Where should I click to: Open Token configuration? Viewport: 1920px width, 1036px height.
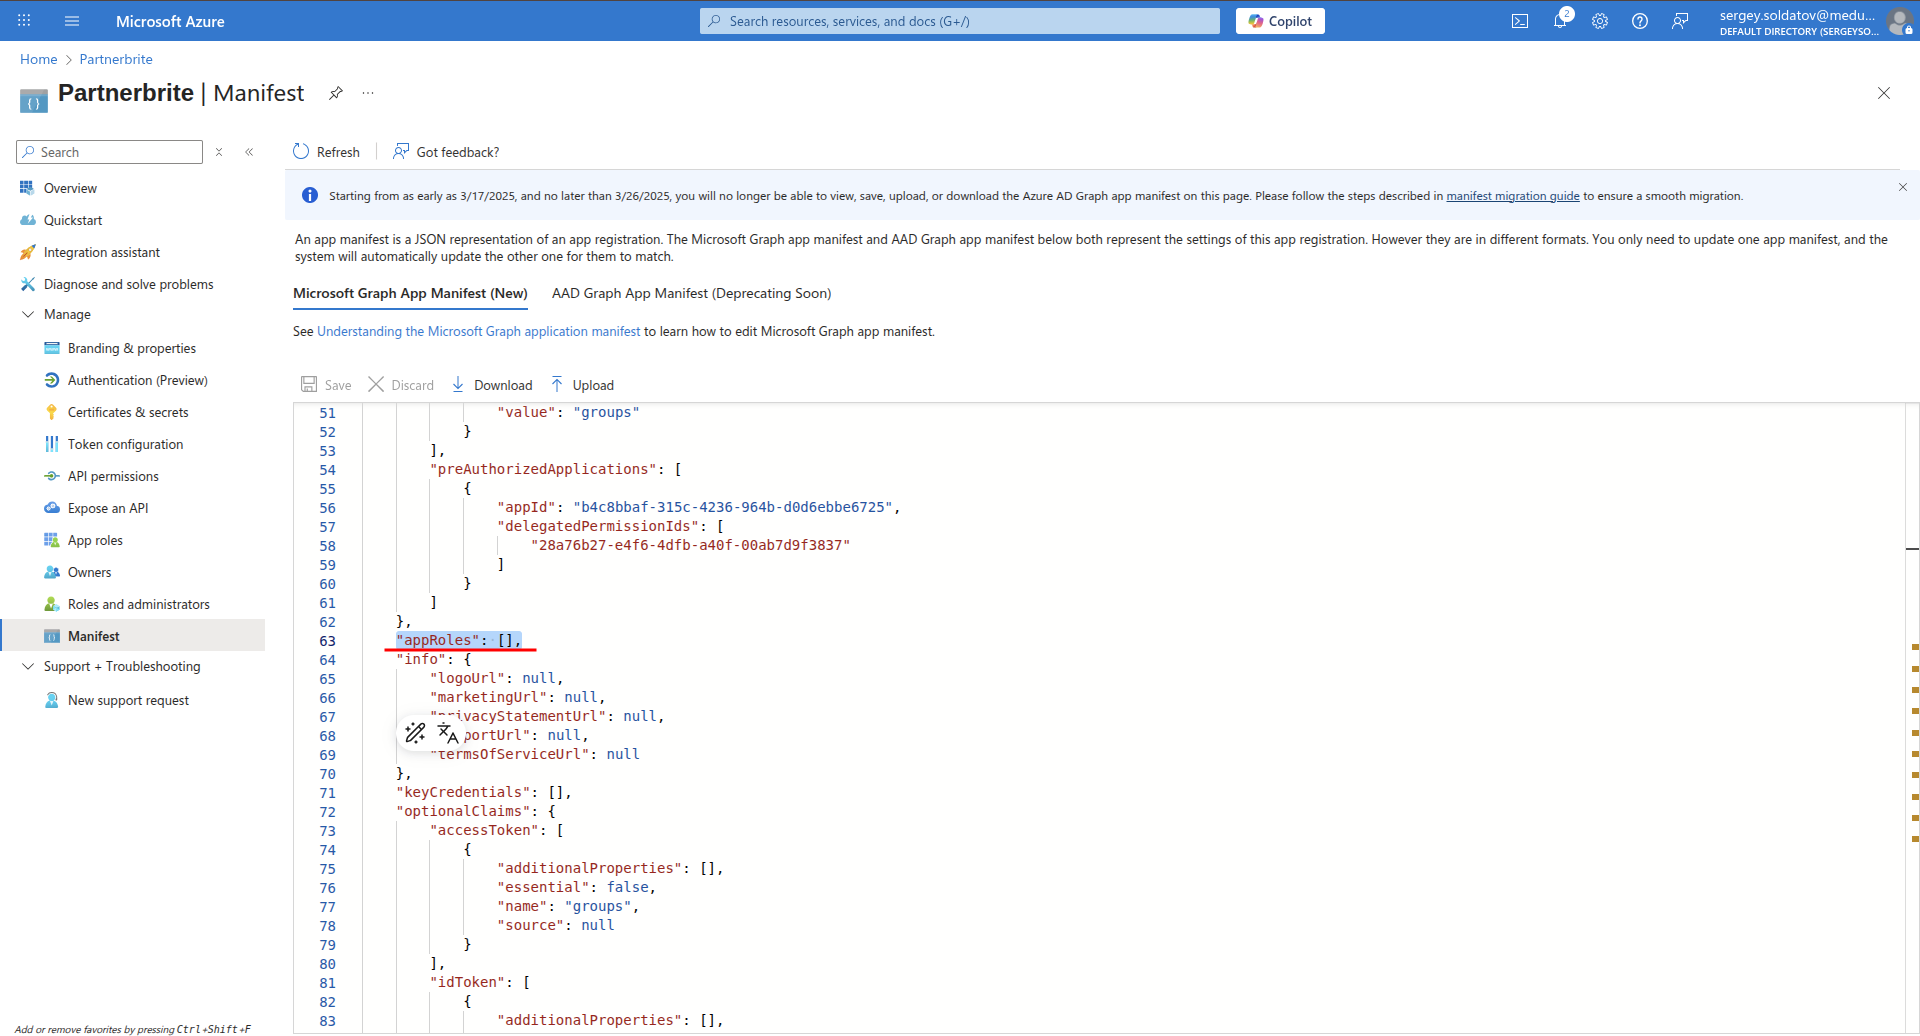coord(125,444)
